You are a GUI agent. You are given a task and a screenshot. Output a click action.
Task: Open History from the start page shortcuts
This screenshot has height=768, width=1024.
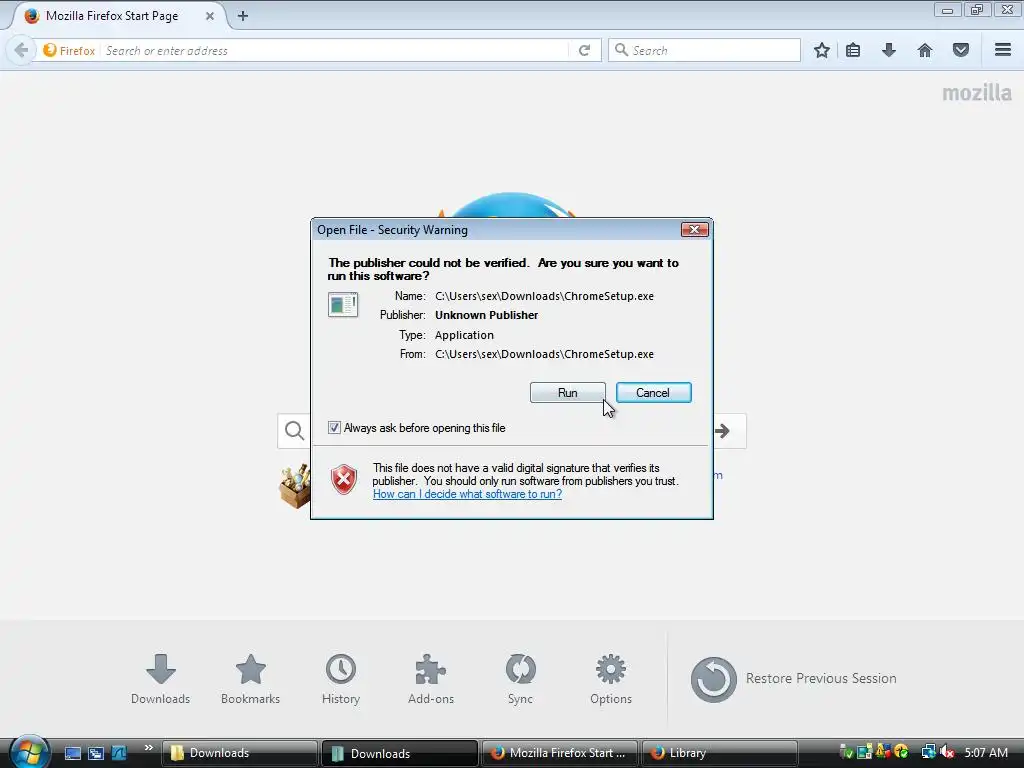click(341, 679)
